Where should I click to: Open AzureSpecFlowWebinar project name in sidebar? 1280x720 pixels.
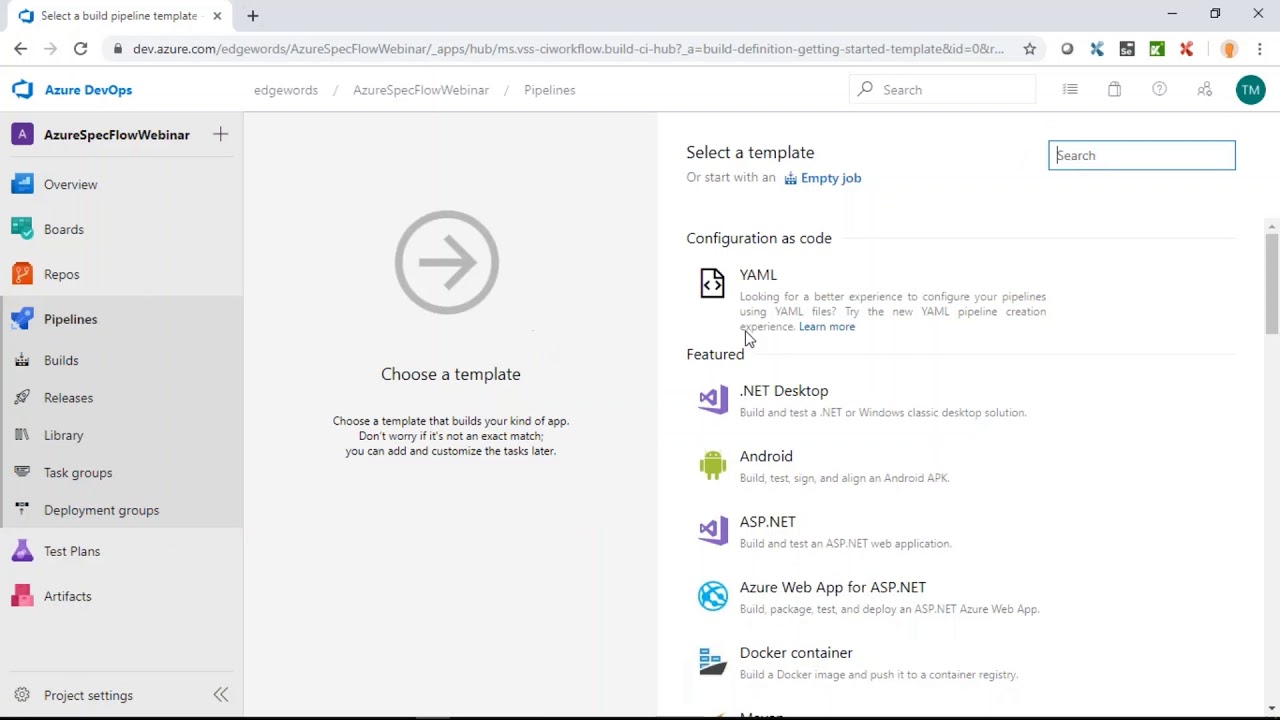tap(117, 134)
